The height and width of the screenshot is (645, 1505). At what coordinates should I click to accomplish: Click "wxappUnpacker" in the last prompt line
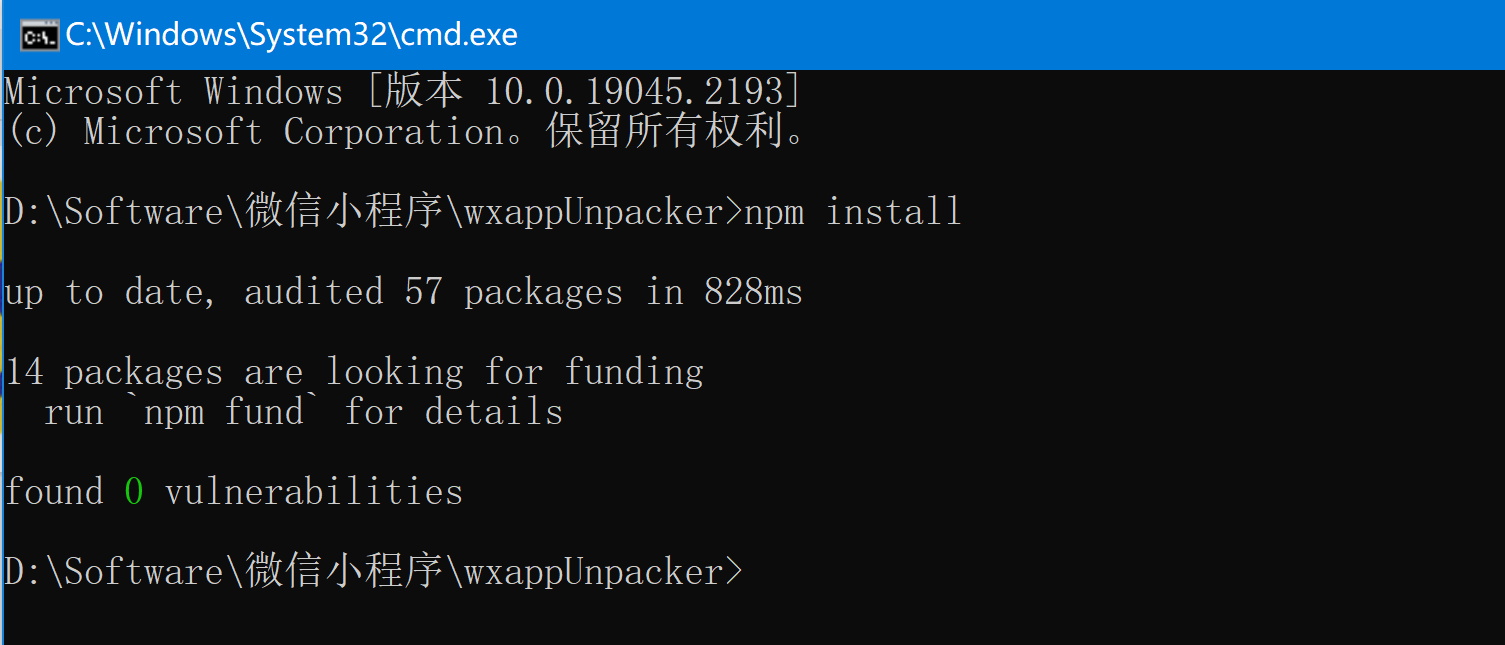[593, 572]
